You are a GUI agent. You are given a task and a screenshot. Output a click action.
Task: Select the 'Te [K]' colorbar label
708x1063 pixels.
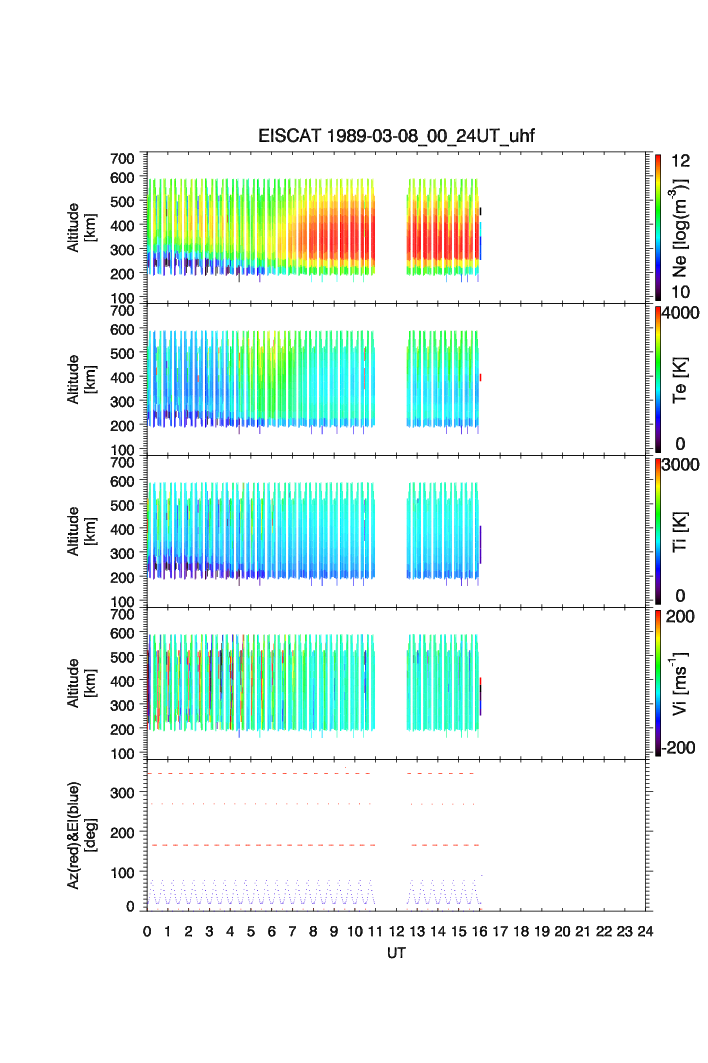(681, 378)
